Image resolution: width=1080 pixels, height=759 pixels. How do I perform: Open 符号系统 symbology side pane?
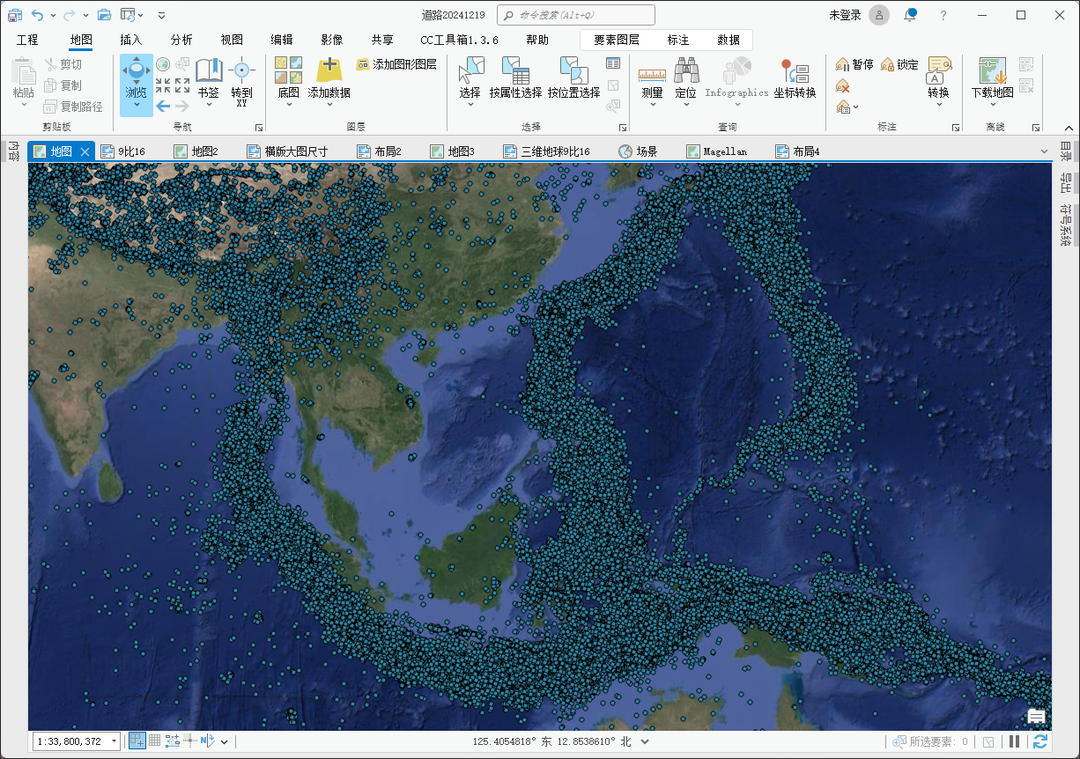[1066, 225]
